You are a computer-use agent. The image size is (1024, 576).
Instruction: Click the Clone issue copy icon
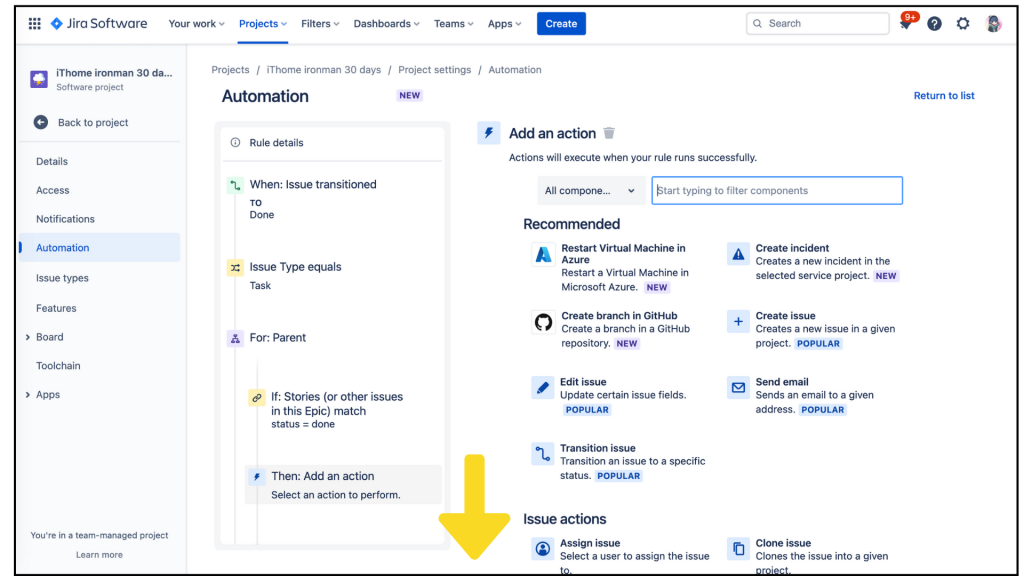click(738, 549)
